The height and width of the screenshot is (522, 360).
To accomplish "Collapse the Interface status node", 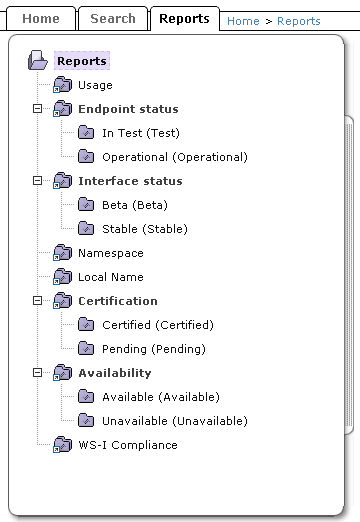I will (x=37, y=181).
